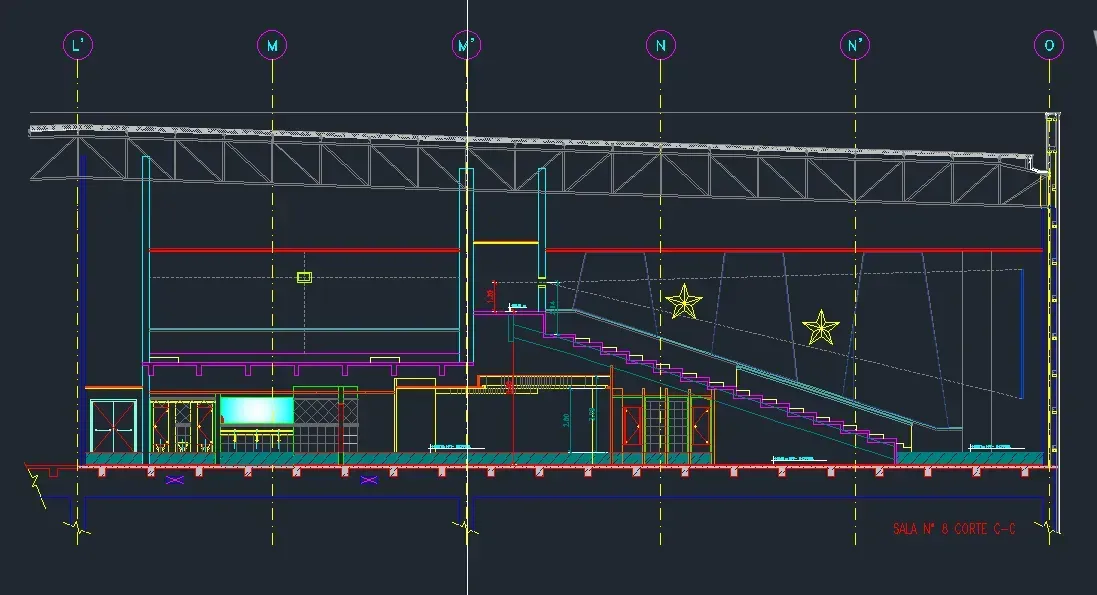This screenshot has height=595, width=1097.
Task: Select the M grid axis bubble
Action: point(272,46)
